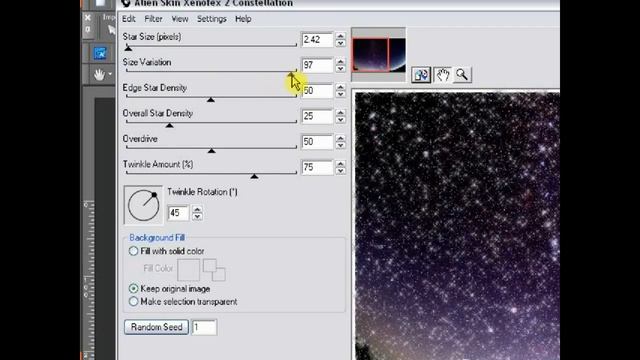The height and width of the screenshot is (360, 640).
Task: Open the Filter menu
Action: [x=153, y=19]
